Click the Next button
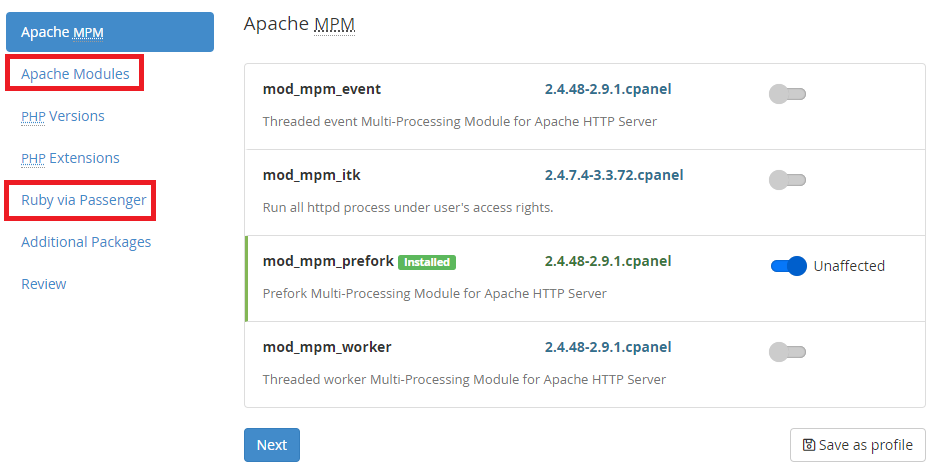 [x=272, y=445]
